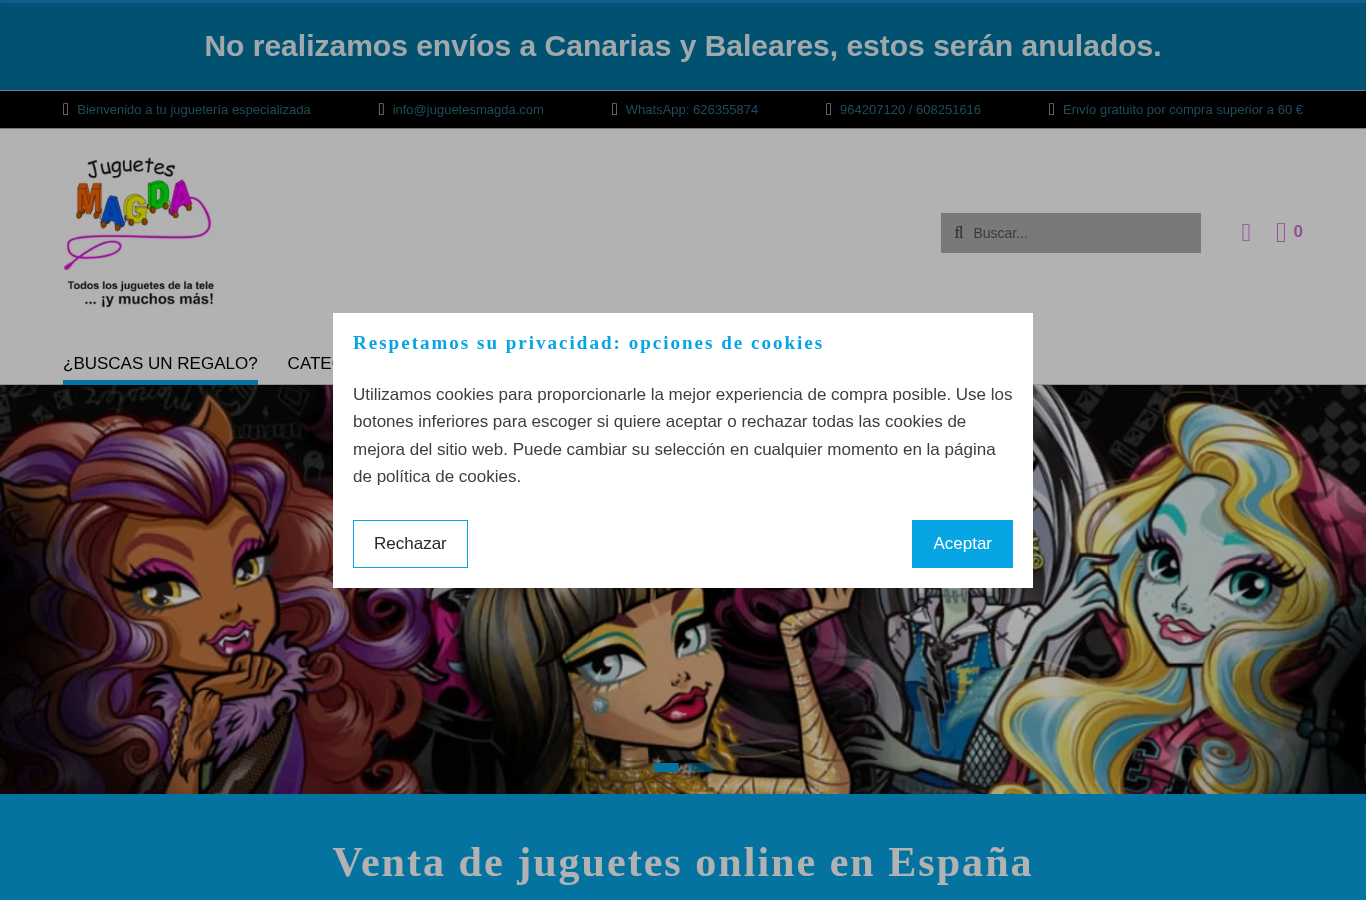Open the ¿BUSCAS UN REGALO? menu
1366x900 pixels.
click(160, 364)
